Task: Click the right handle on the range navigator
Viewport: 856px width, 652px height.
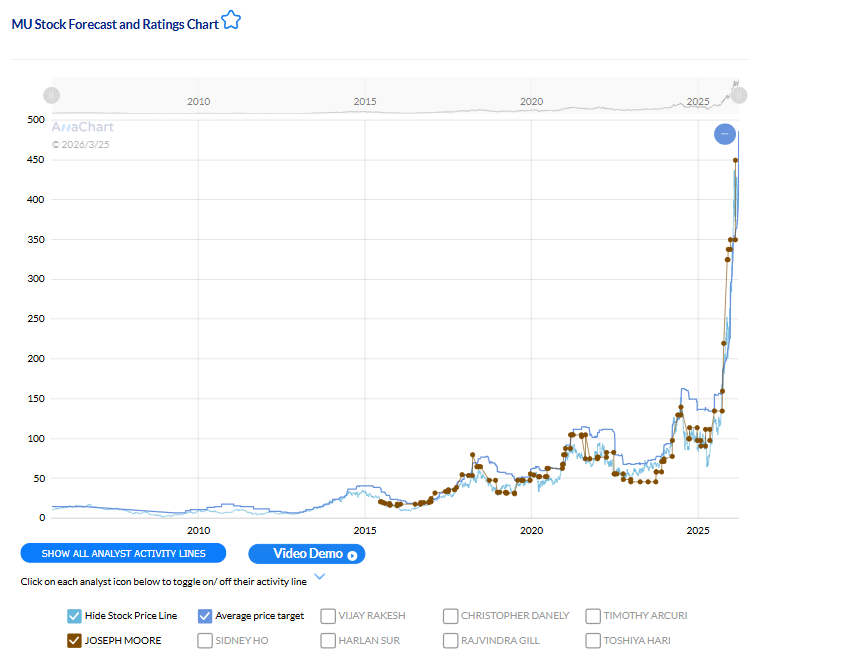Action: point(738,94)
